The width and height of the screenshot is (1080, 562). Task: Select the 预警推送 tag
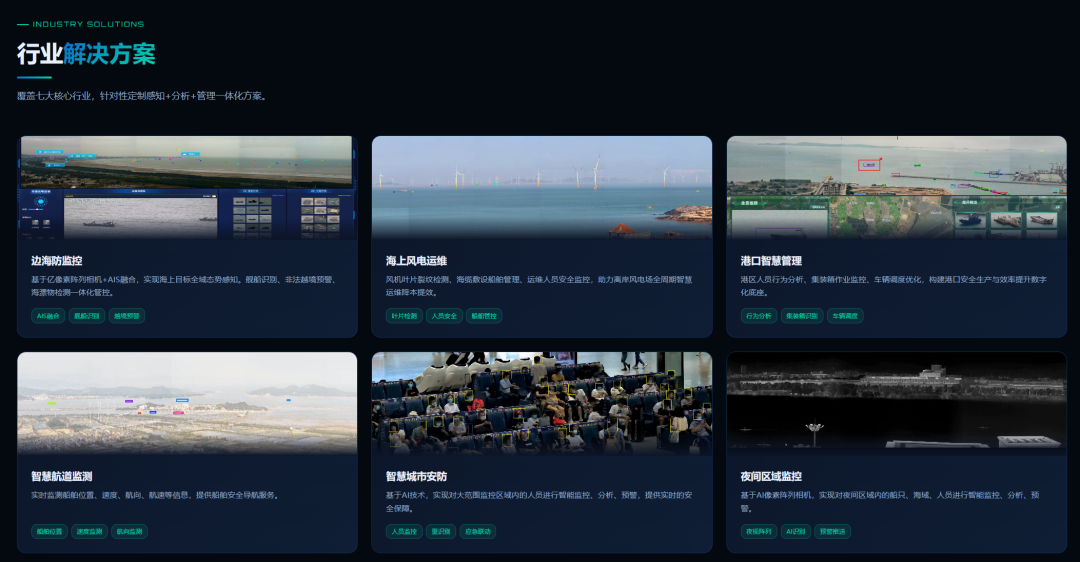point(833,532)
